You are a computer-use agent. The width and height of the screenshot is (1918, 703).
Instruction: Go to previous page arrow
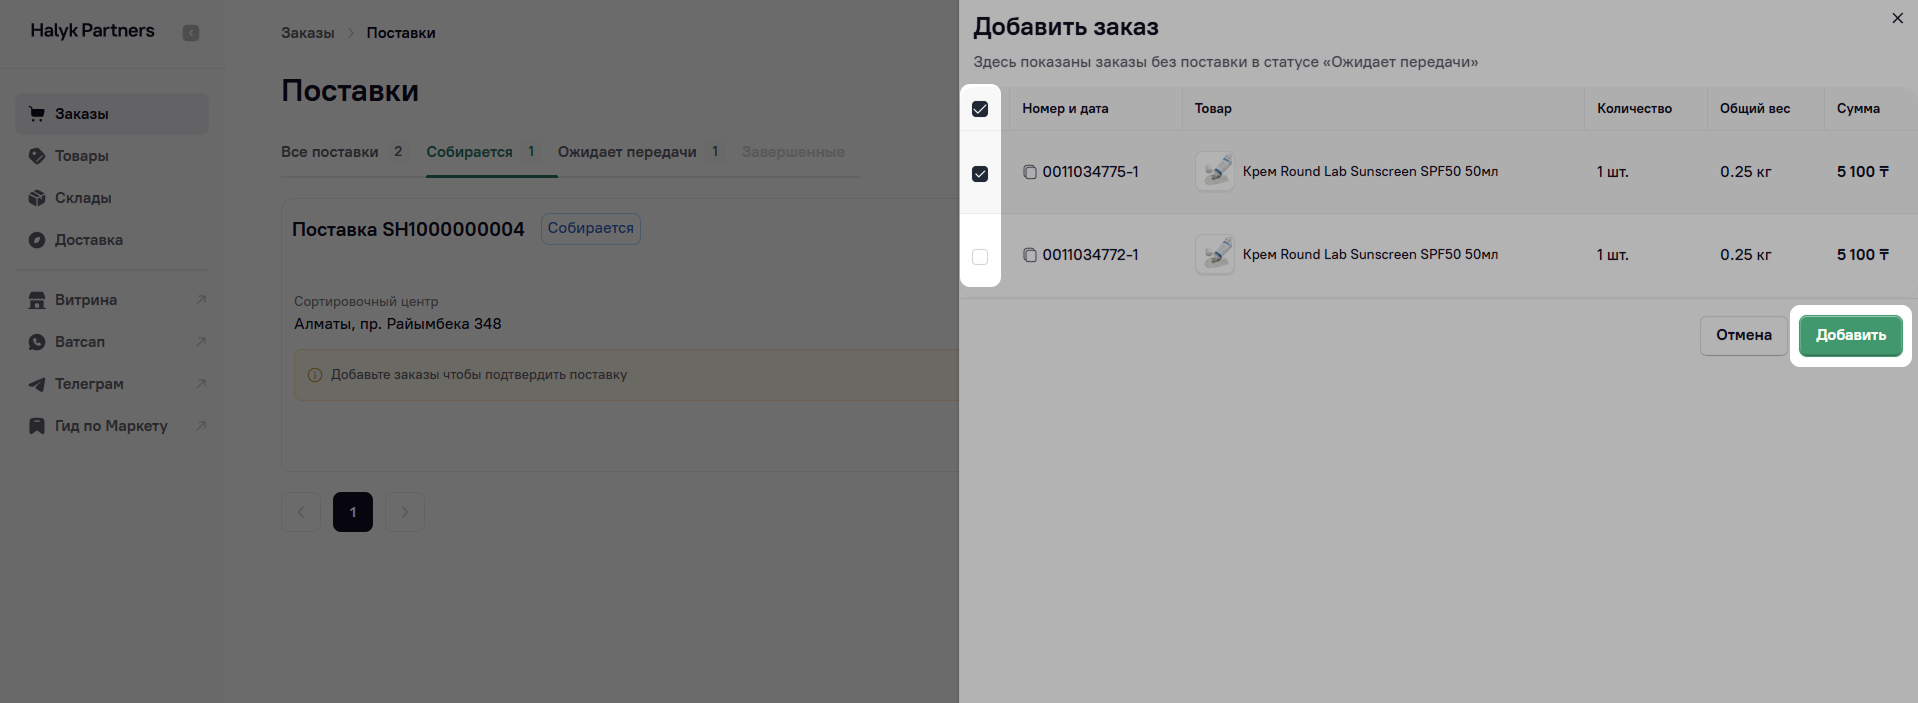tap(301, 512)
